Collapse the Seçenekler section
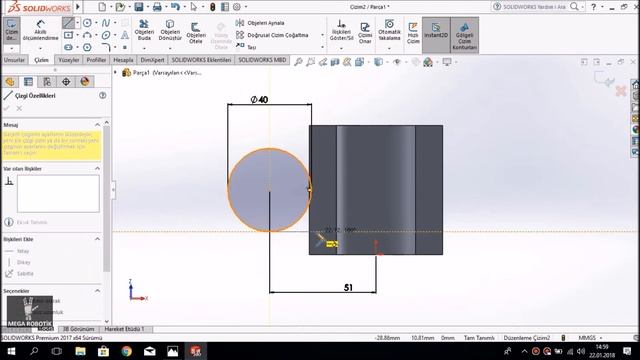 (98, 291)
